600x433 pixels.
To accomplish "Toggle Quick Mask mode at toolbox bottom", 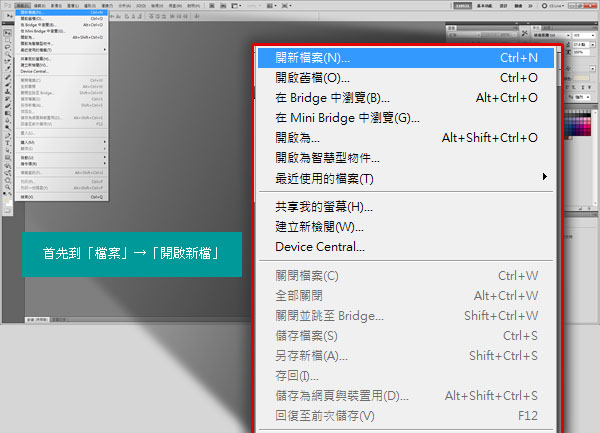I will coord(8,211).
